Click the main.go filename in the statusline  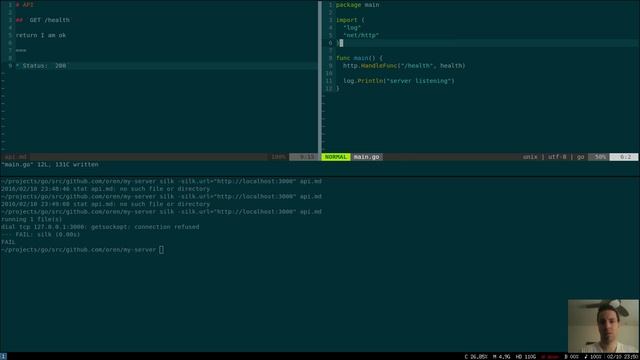367,157
